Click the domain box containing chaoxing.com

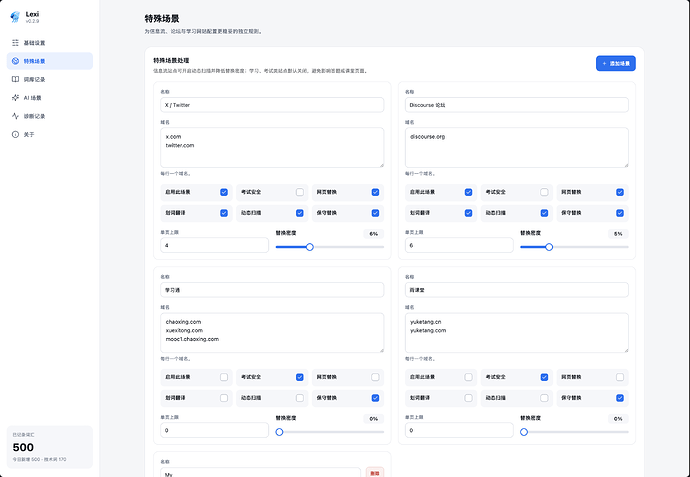(272, 333)
